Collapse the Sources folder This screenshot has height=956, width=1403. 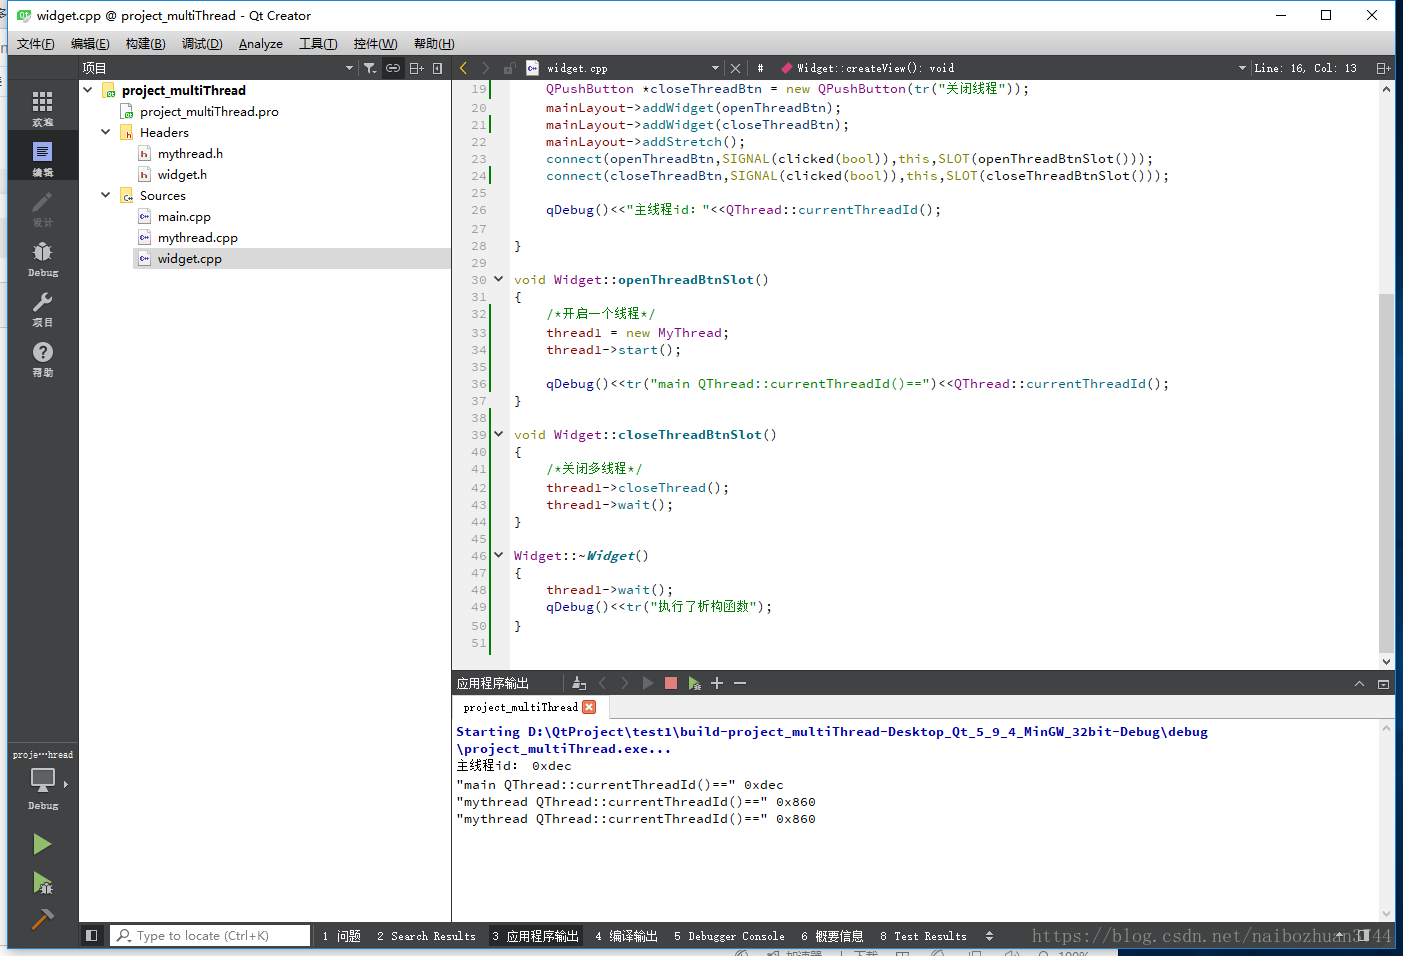pos(106,195)
